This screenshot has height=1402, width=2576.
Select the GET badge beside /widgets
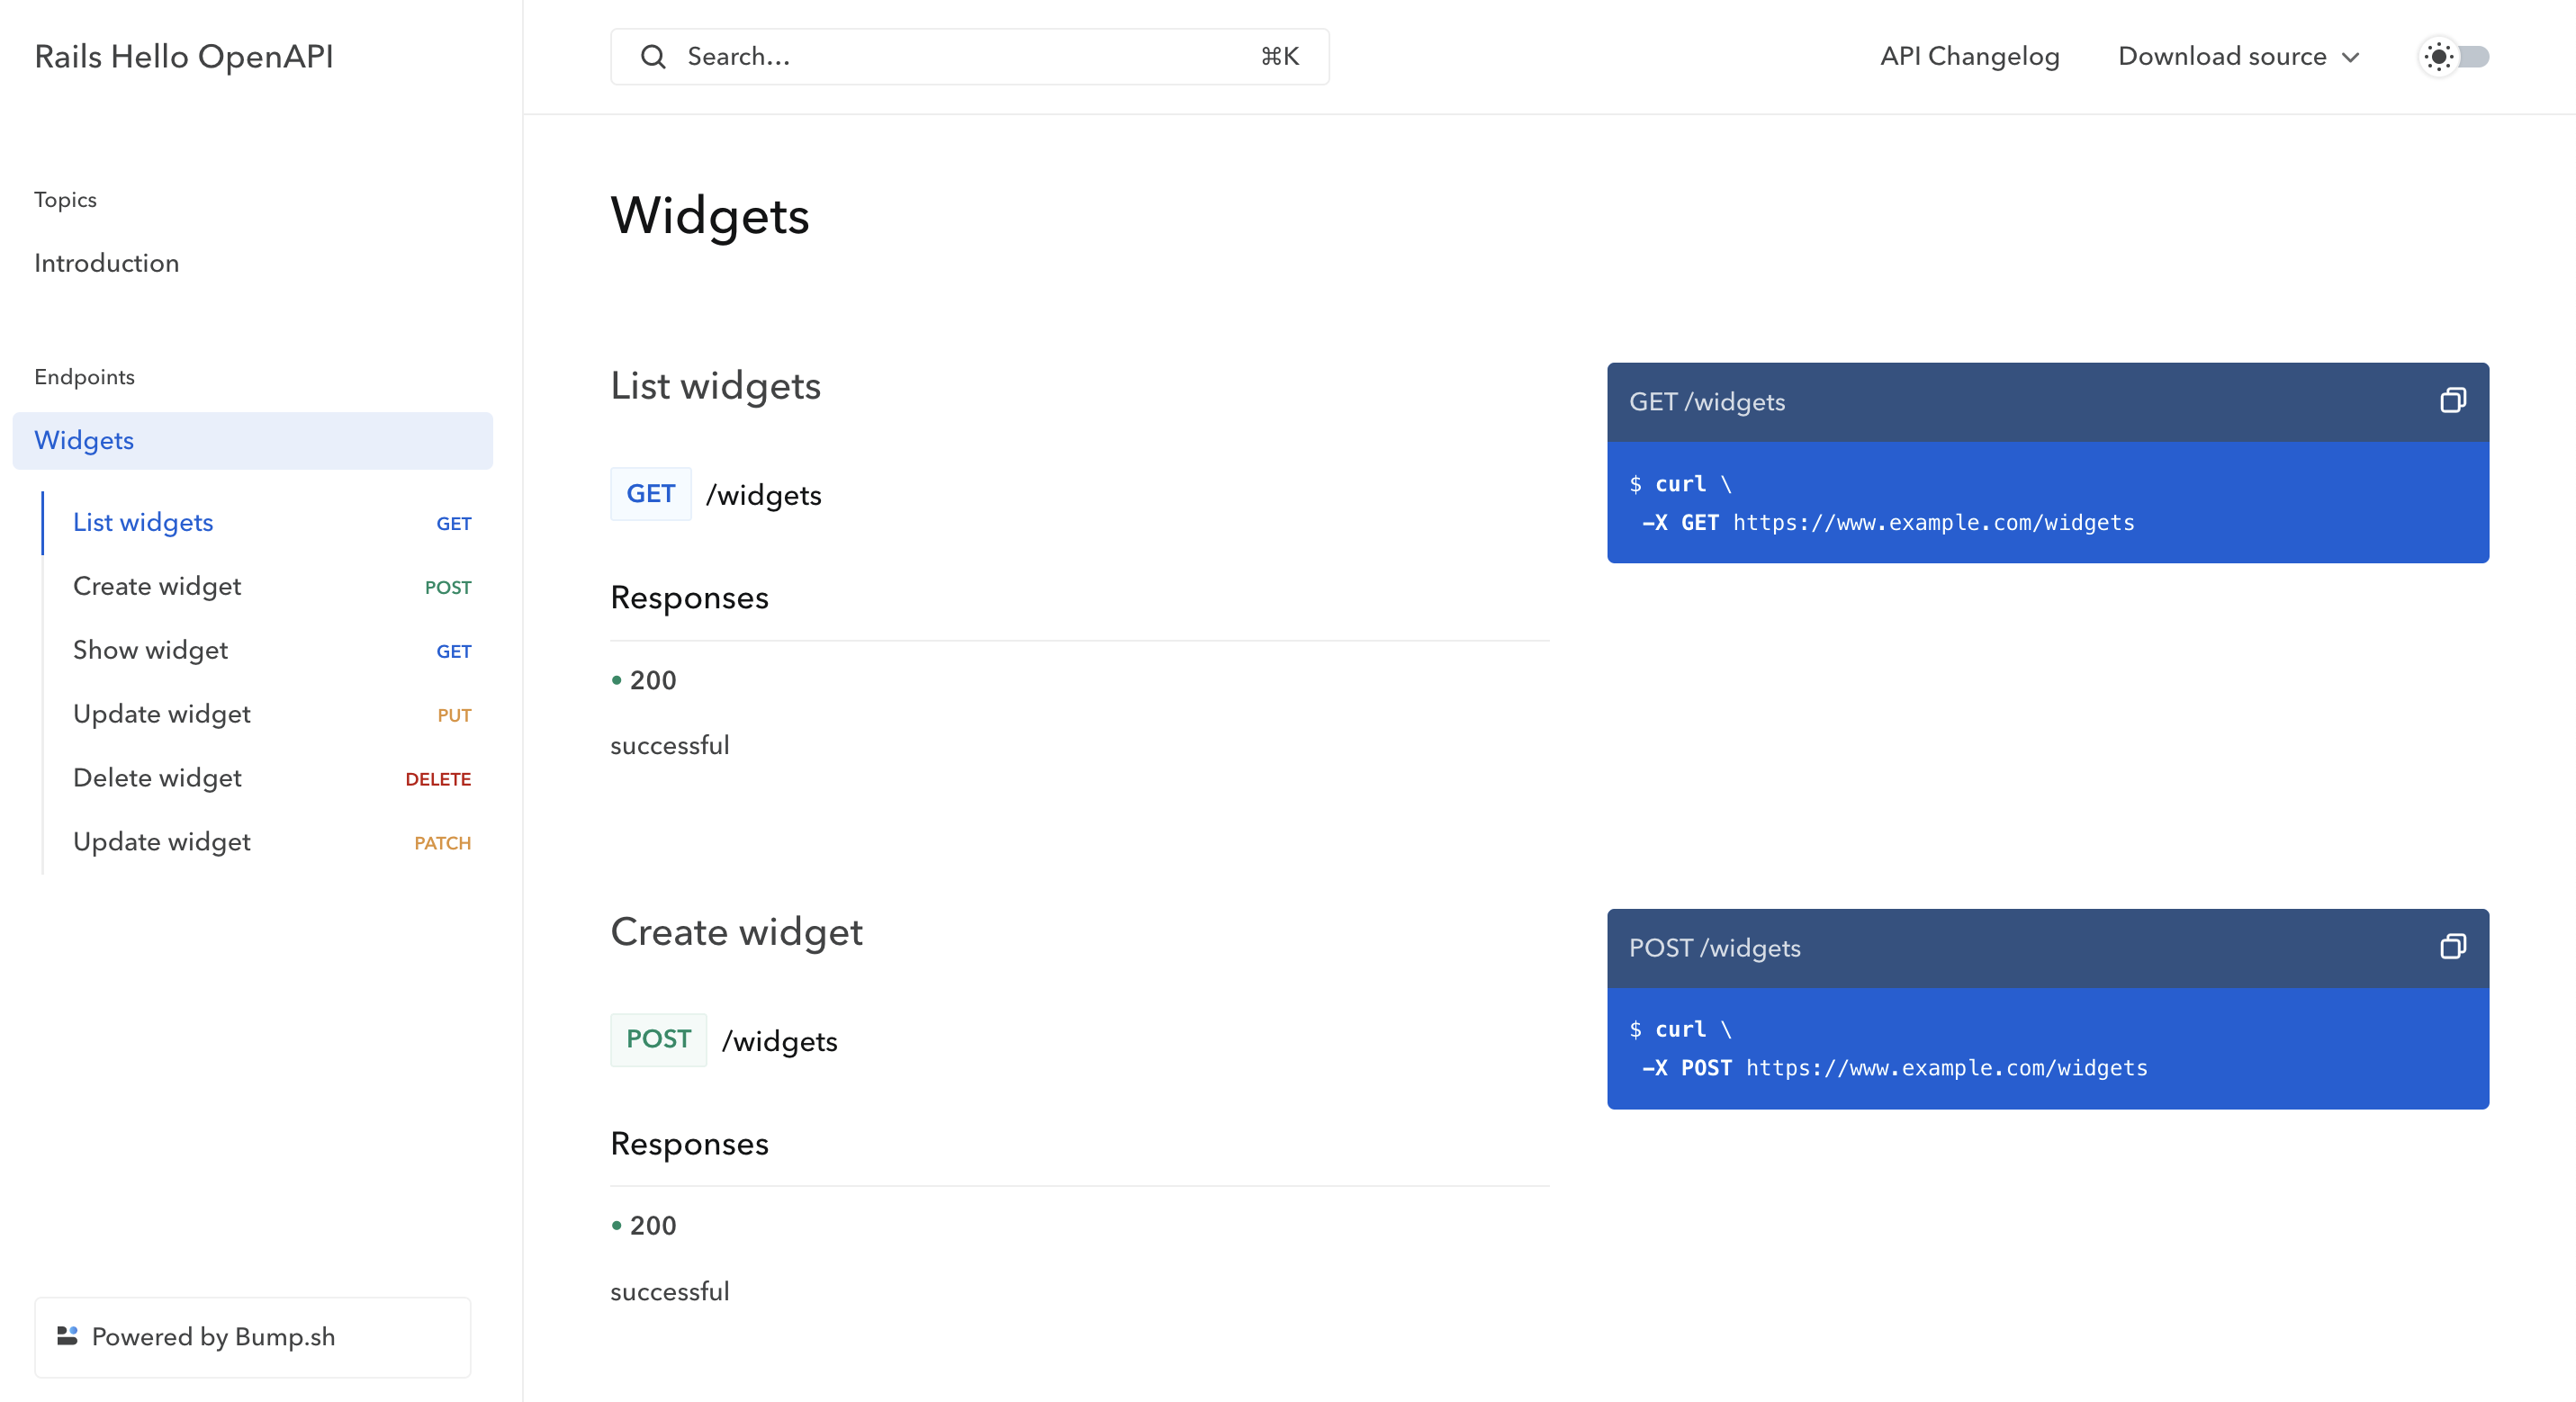click(x=651, y=493)
